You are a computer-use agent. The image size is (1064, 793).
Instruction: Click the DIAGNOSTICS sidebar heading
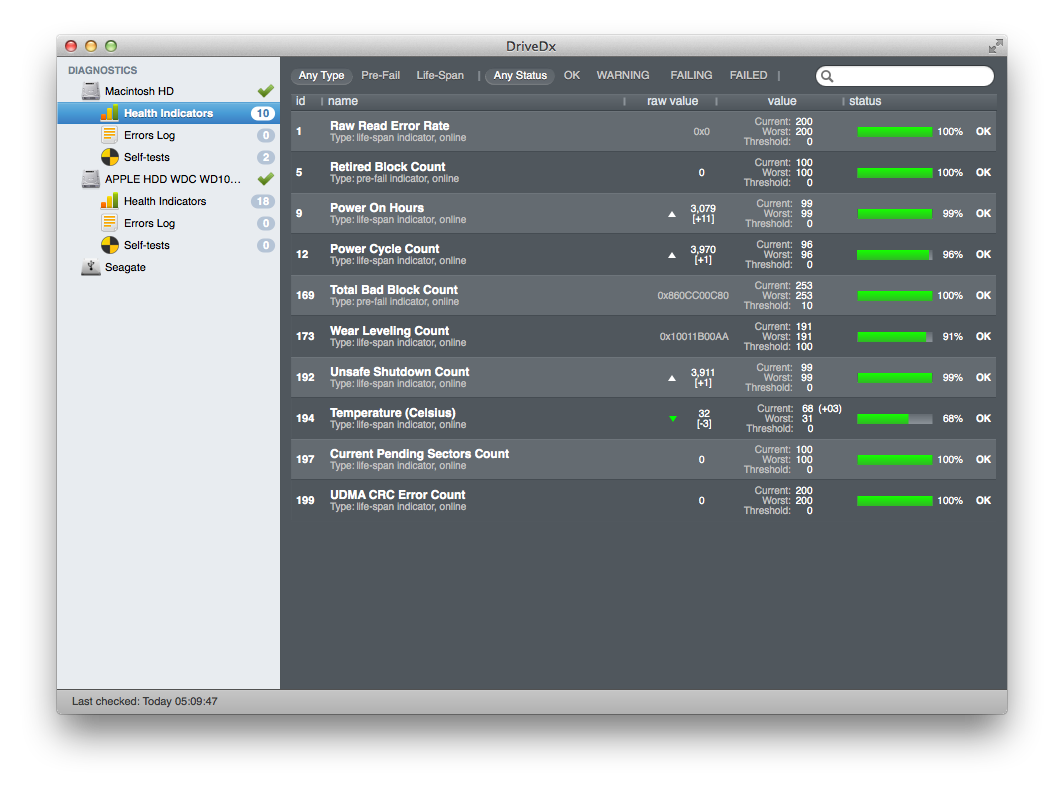tap(102, 71)
